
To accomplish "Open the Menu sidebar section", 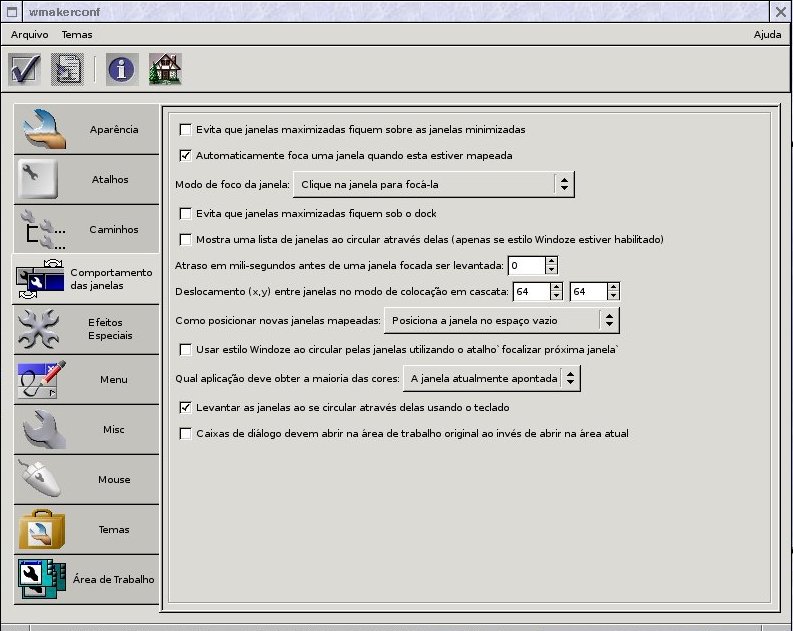I will (86, 379).
